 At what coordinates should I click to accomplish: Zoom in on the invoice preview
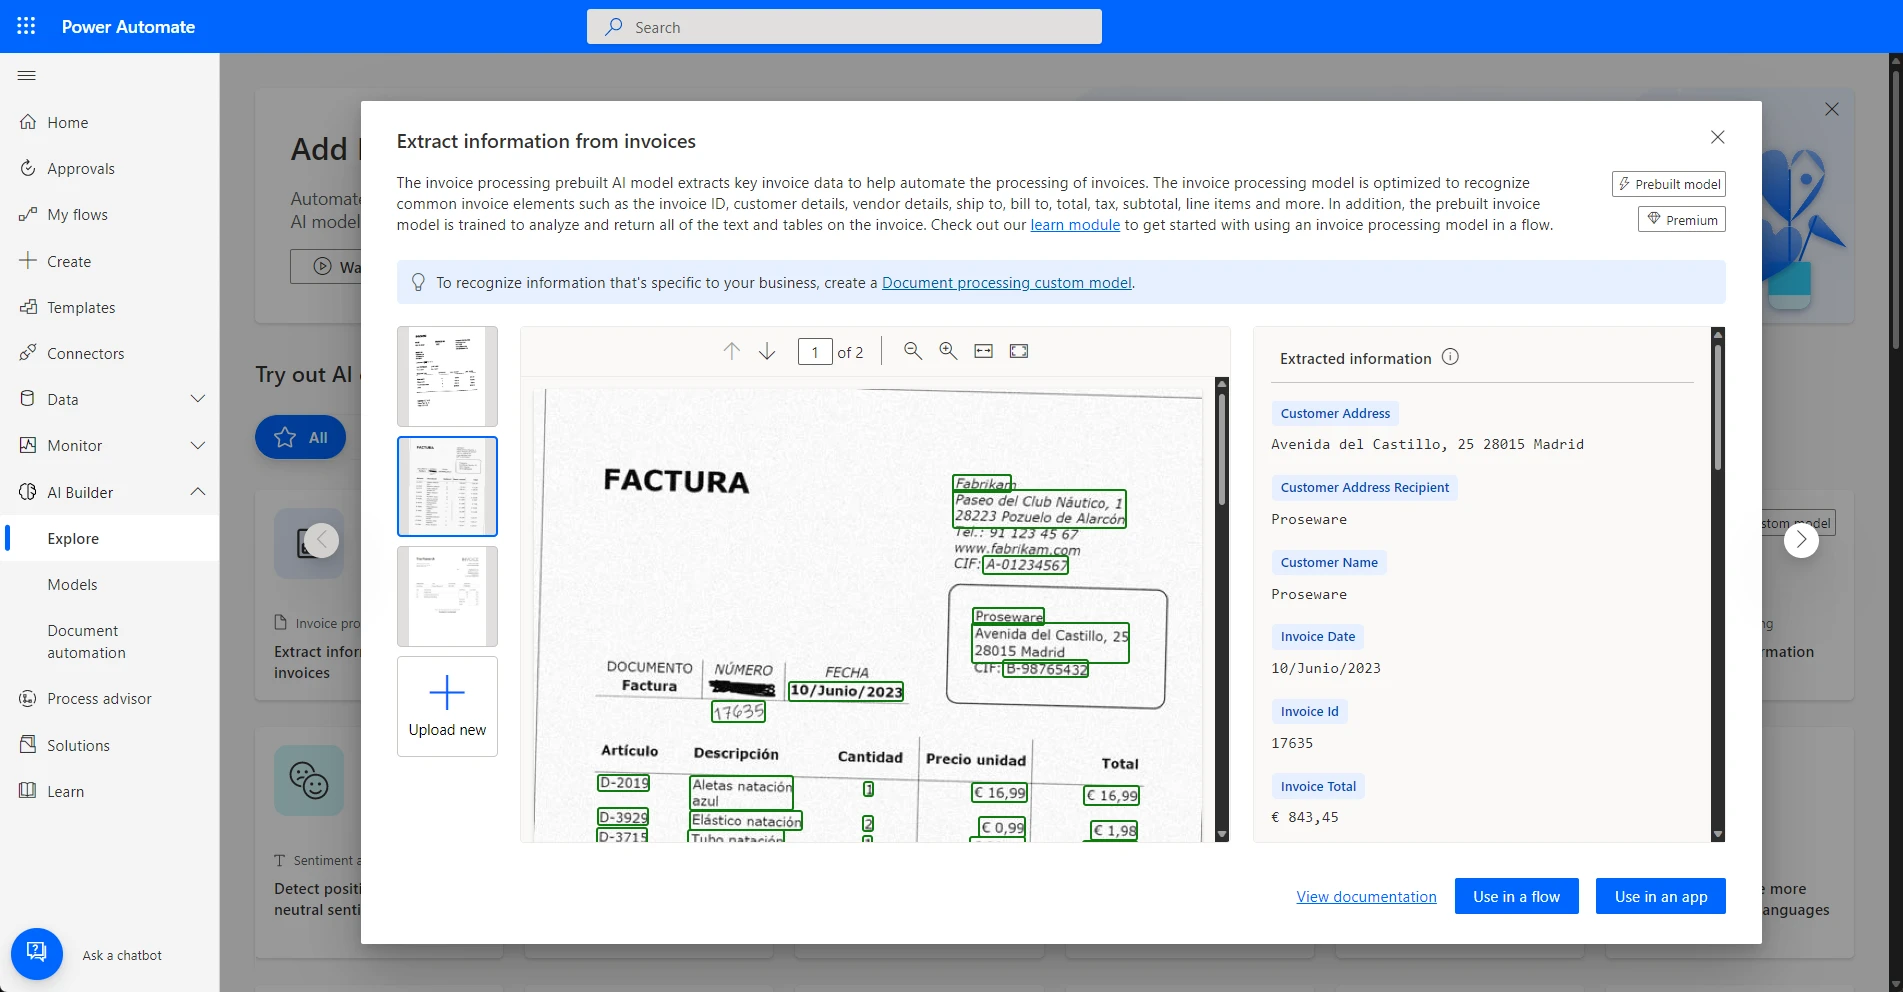[947, 351]
